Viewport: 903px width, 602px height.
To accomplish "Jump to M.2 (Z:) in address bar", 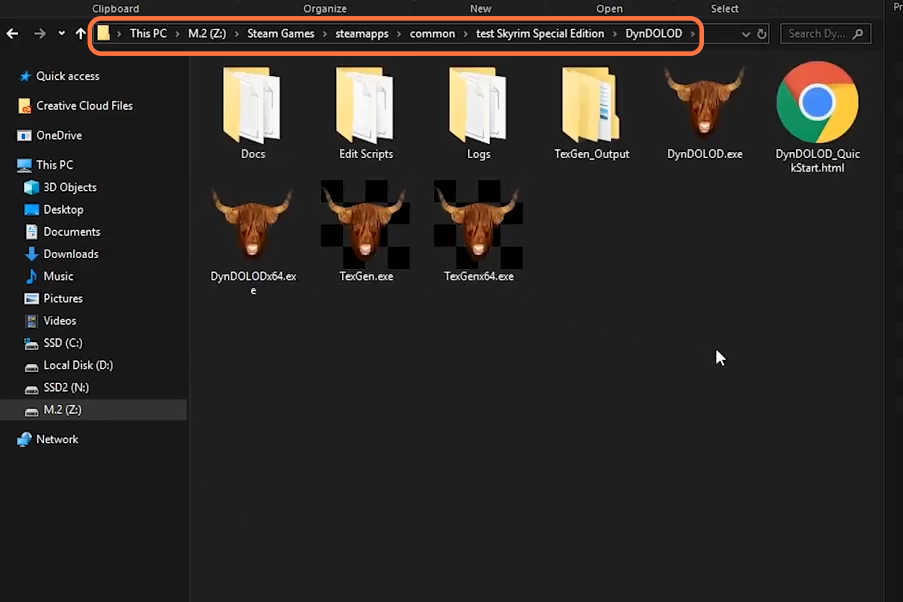I will [x=207, y=33].
